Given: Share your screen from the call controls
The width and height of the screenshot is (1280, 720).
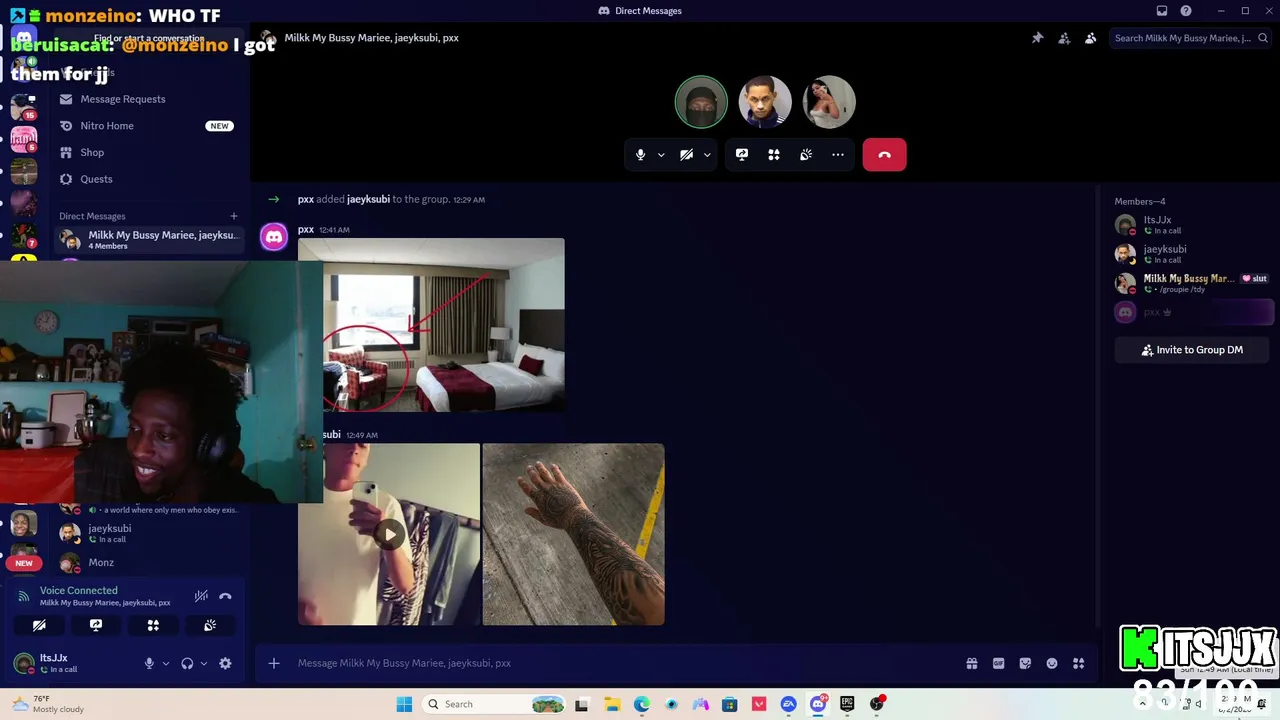Looking at the screenshot, I should [x=742, y=155].
